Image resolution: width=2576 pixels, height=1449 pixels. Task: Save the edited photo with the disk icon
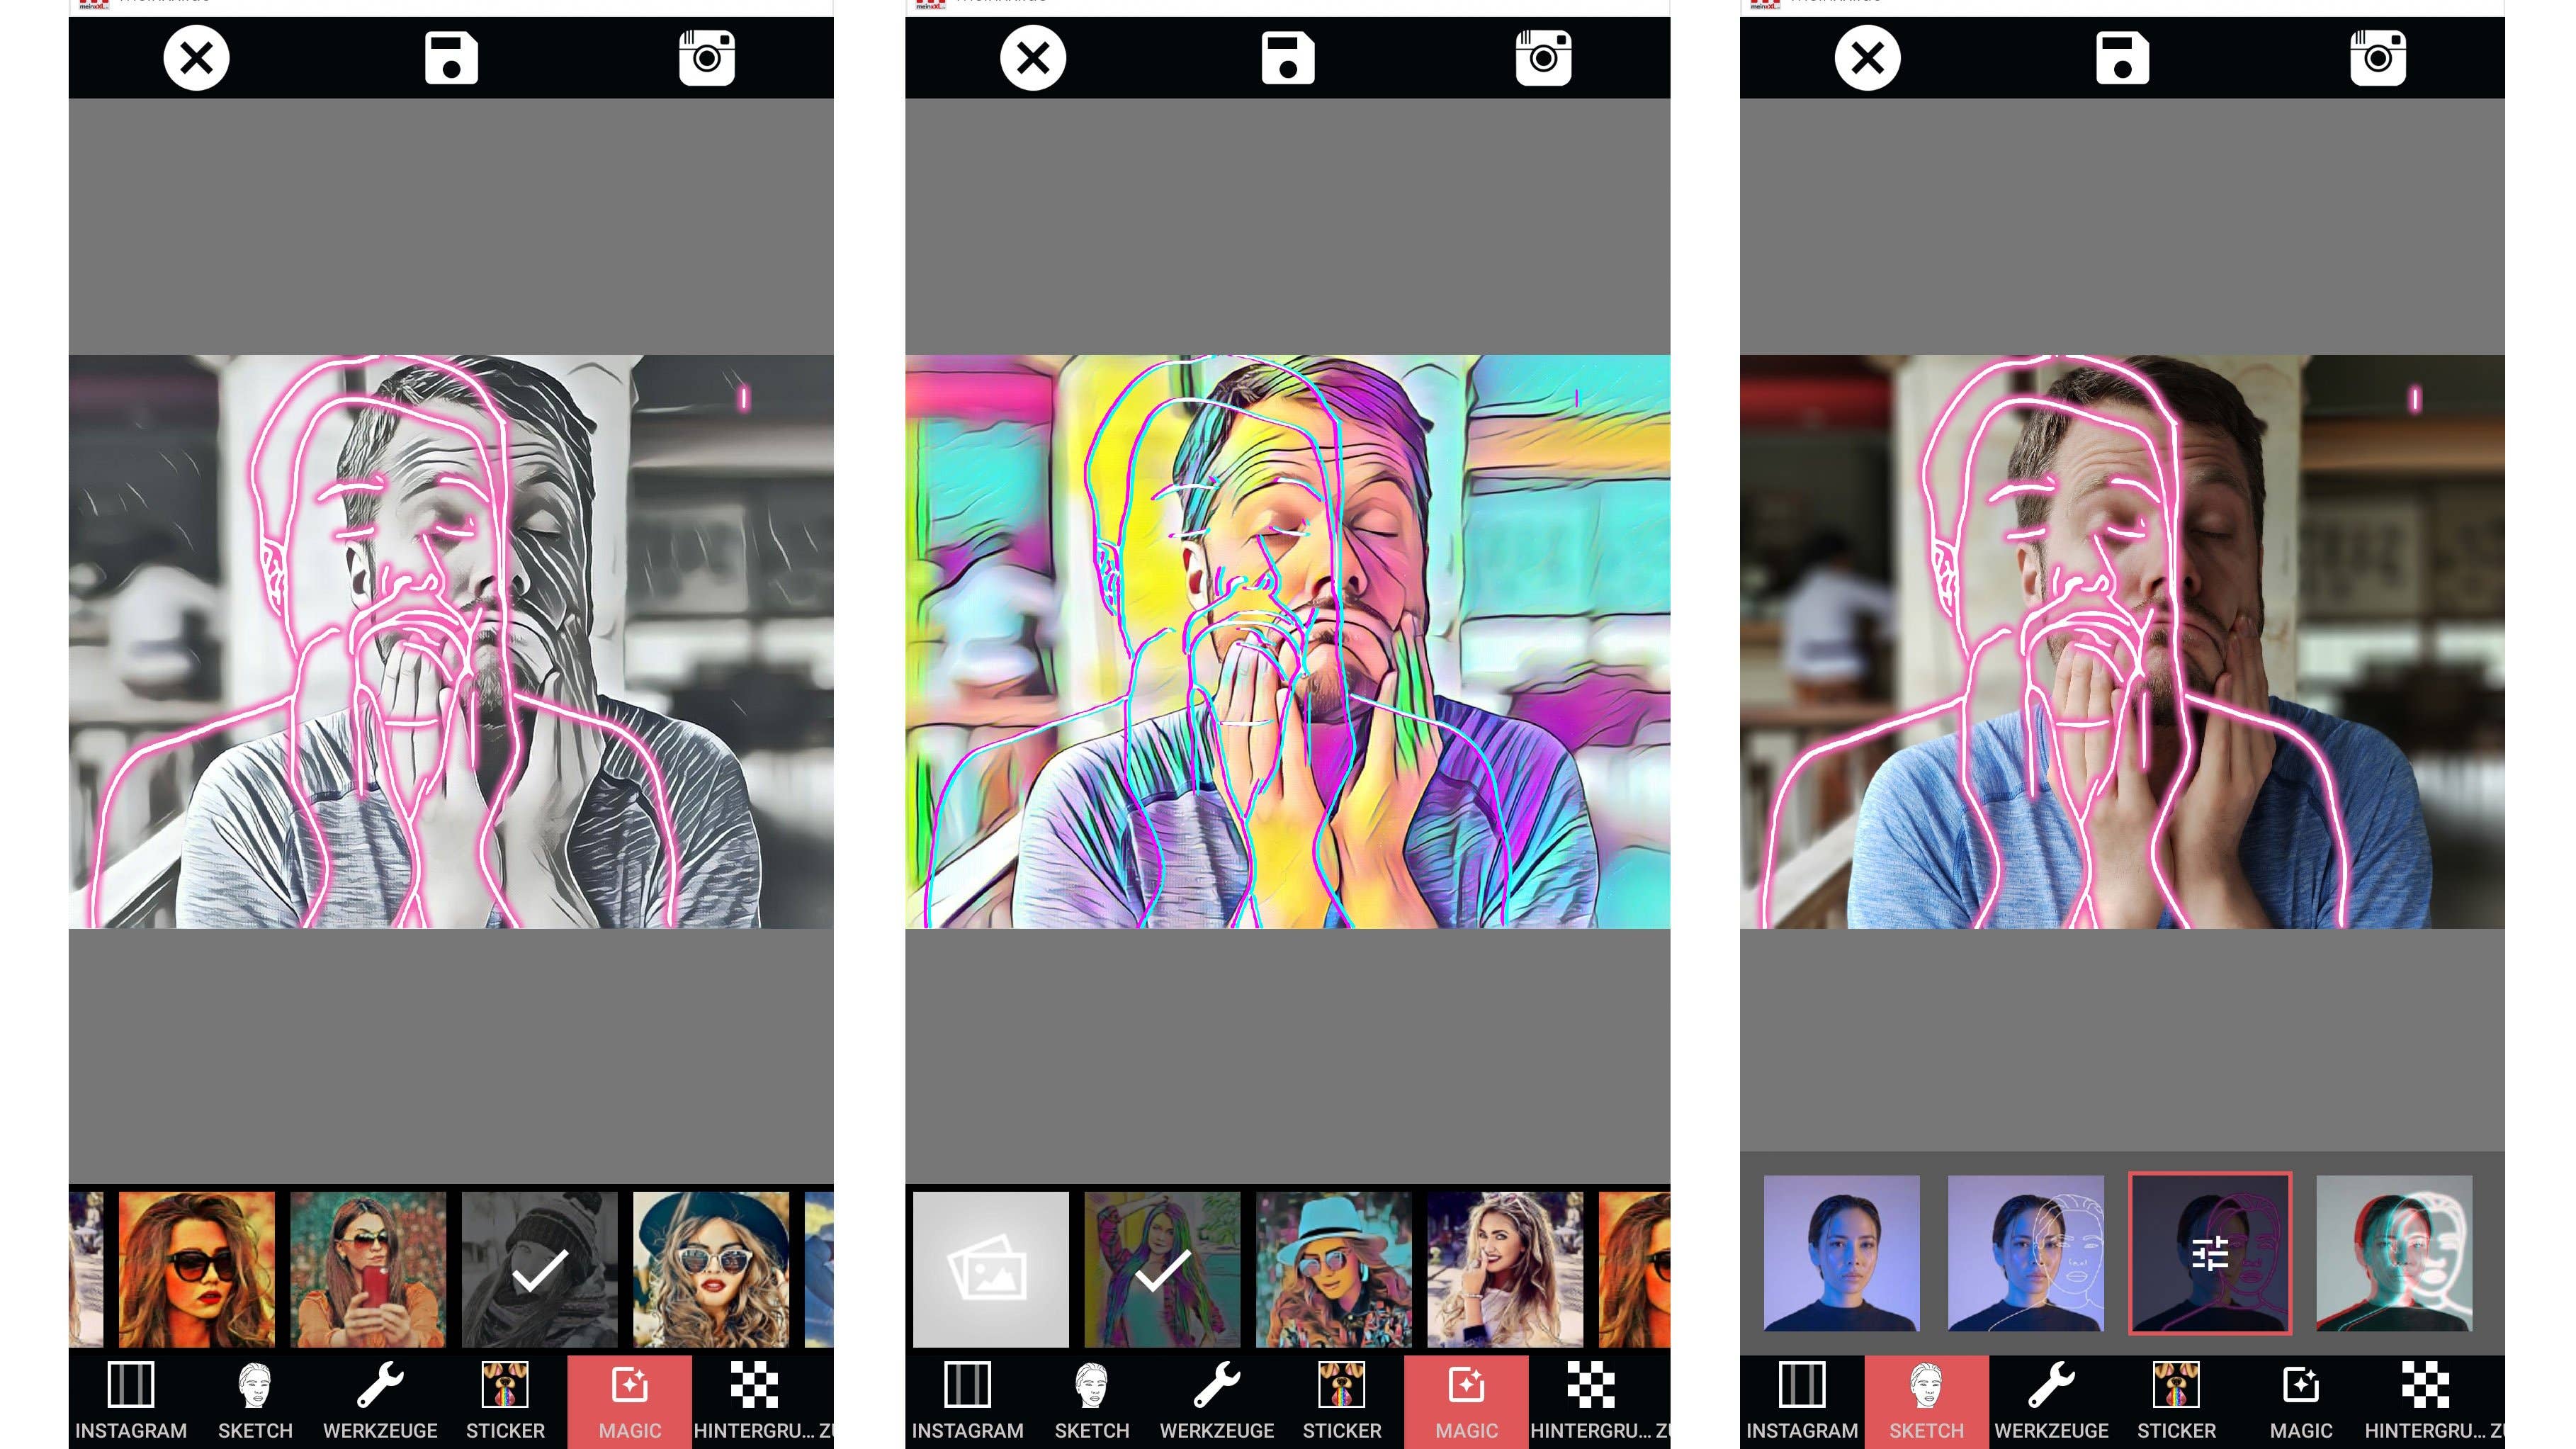click(x=452, y=58)
